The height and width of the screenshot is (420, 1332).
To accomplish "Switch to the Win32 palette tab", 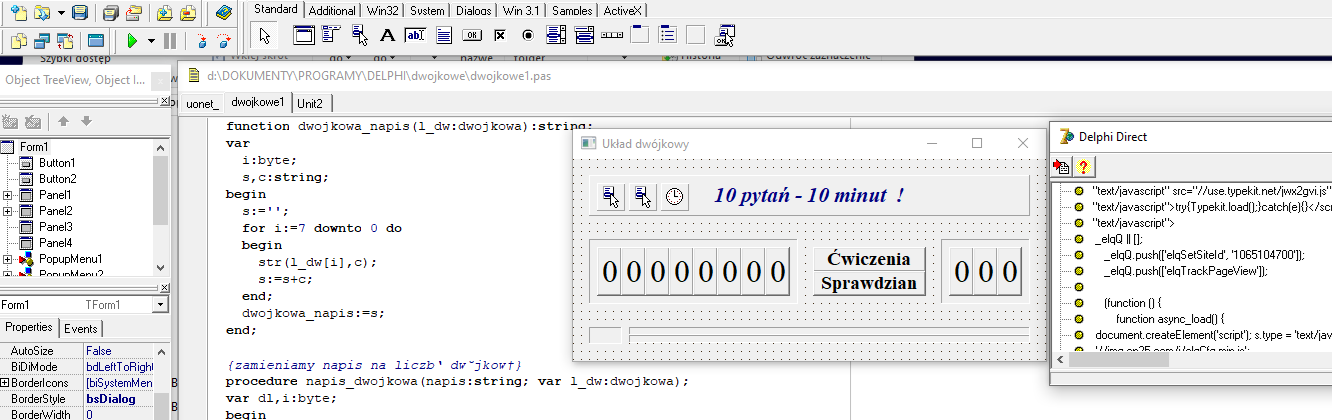I will point(383,10).
